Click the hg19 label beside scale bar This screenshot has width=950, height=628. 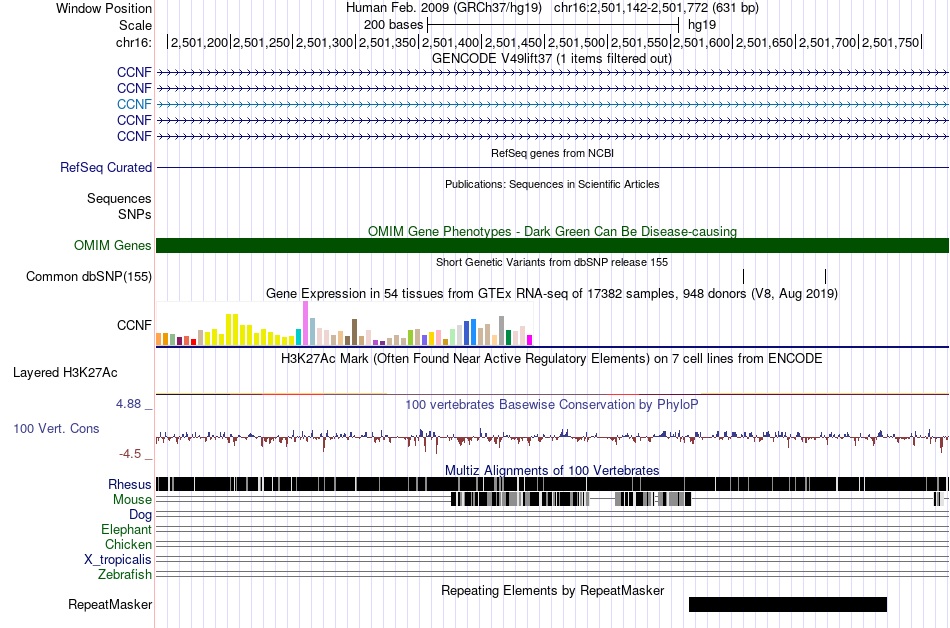(702, 25)
